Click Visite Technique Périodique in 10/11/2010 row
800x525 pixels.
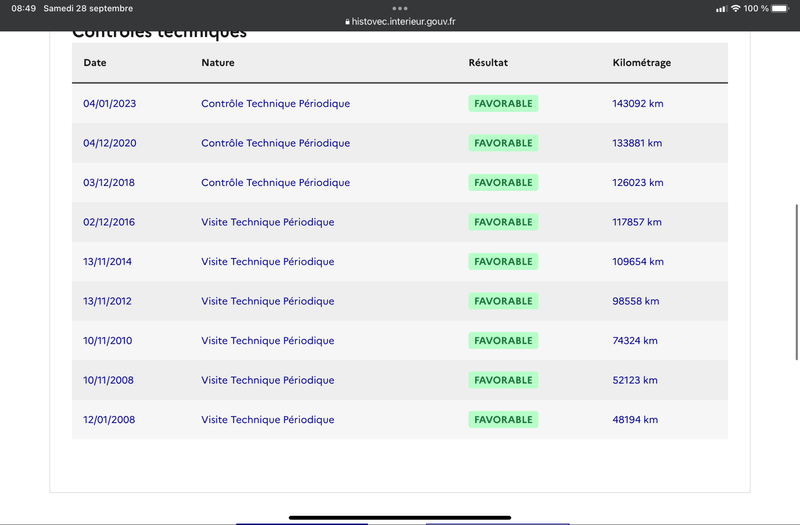pos(267,340)
